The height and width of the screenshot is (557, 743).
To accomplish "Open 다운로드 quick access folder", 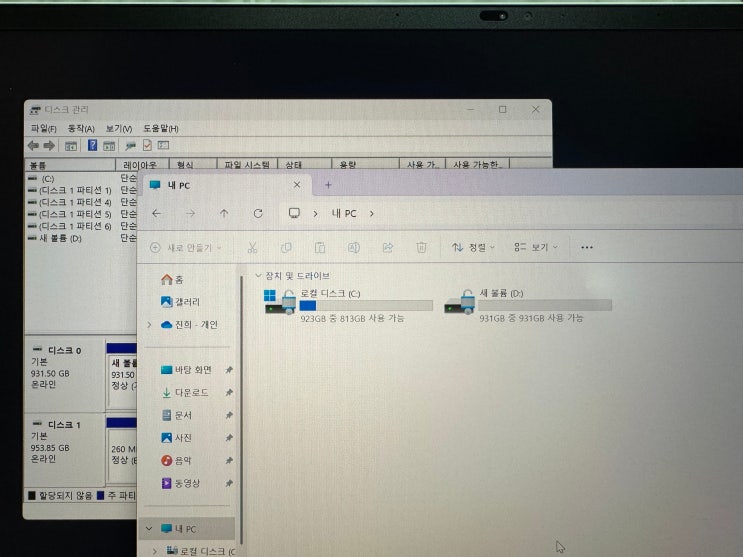I will [x=185, y=393].
